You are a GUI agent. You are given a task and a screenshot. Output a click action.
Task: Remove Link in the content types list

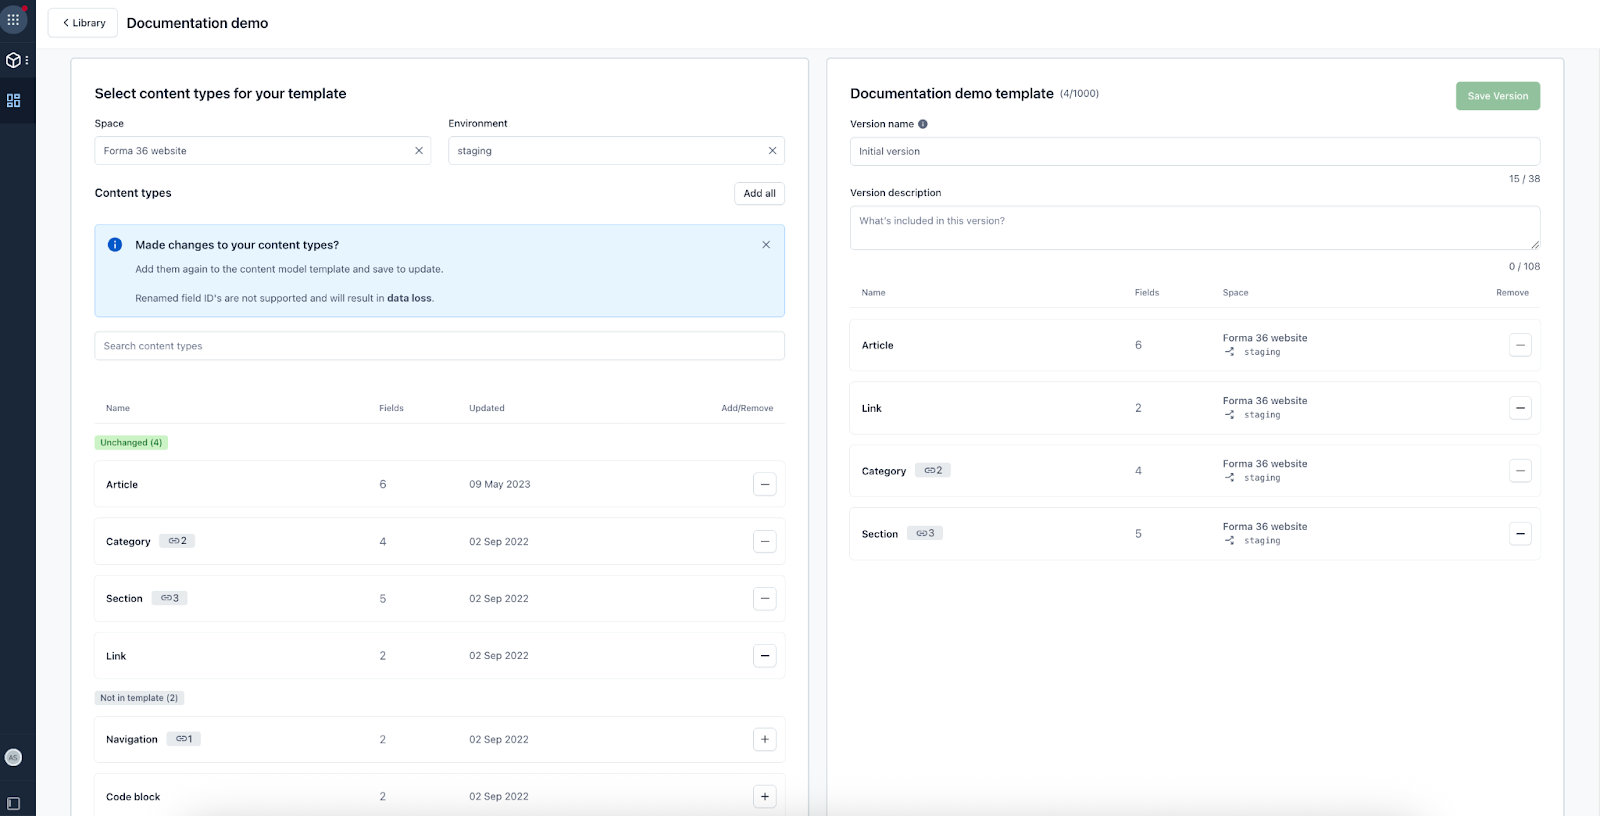tap(765, 656)
